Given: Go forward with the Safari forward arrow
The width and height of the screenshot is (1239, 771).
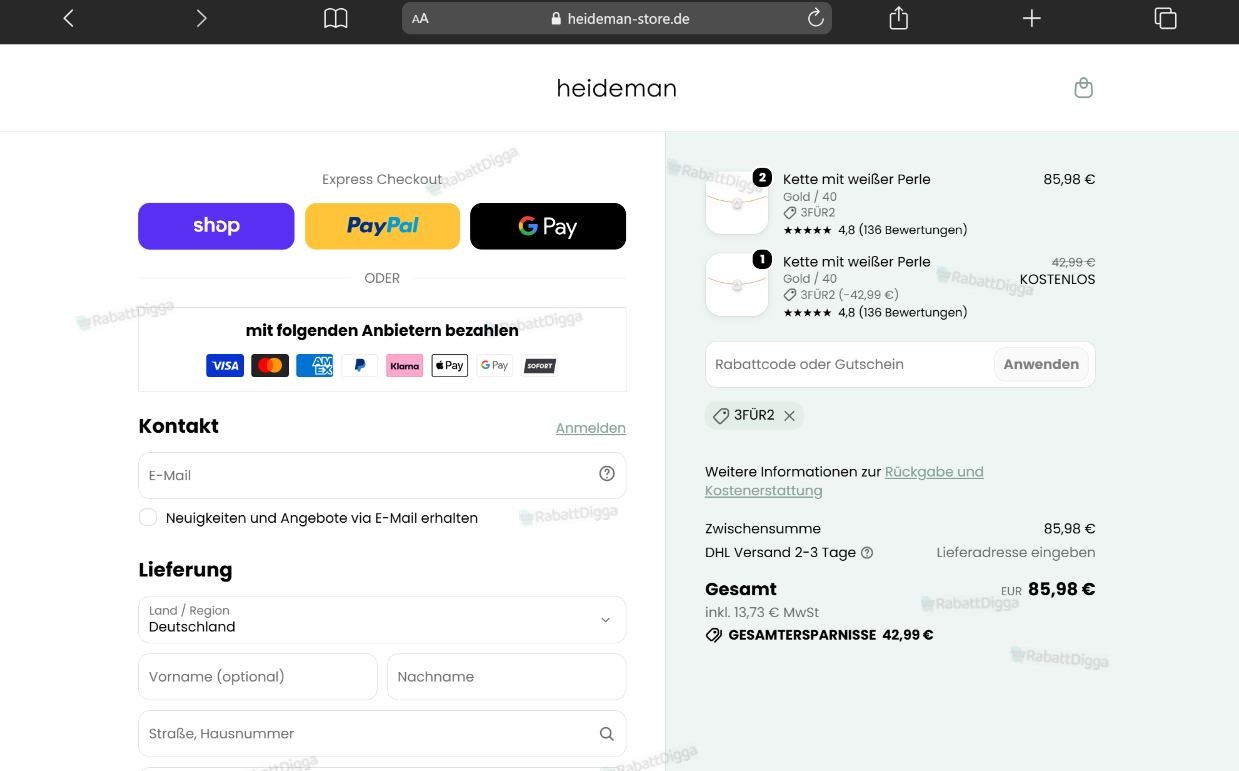Looking at the screenshot, I should pos(201,18).
